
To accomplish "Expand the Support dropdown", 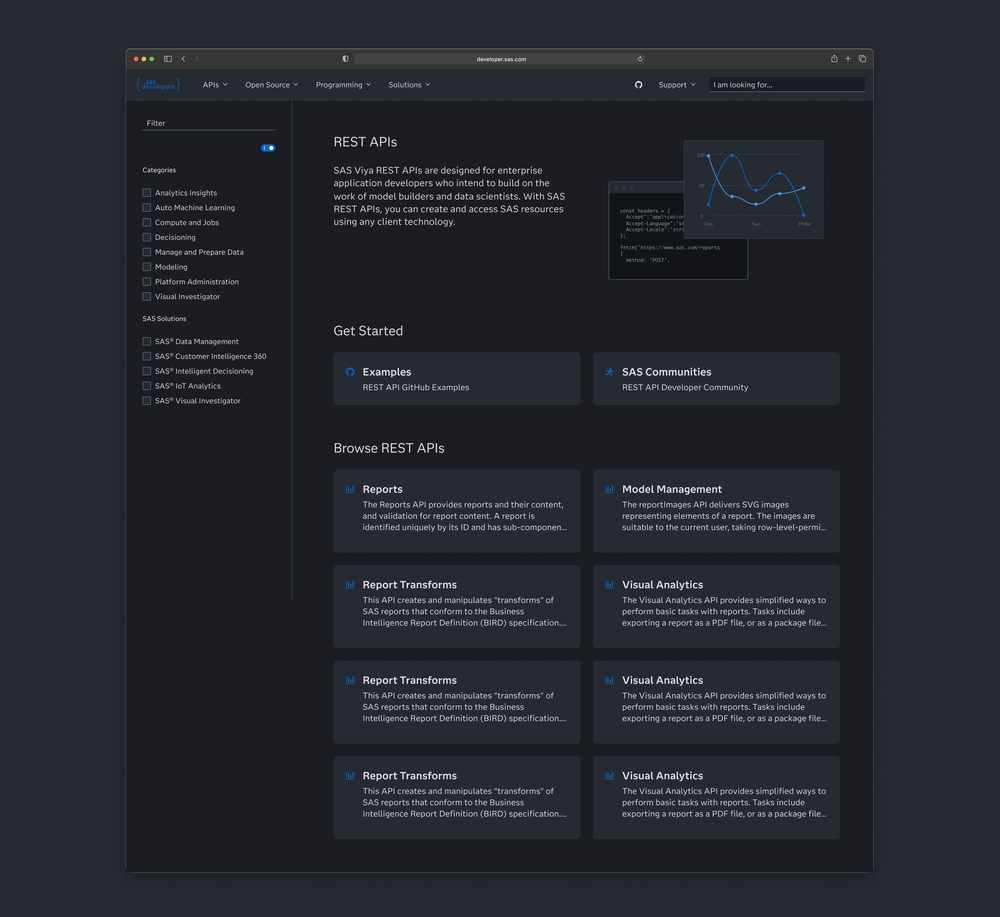I will [677, 85].
